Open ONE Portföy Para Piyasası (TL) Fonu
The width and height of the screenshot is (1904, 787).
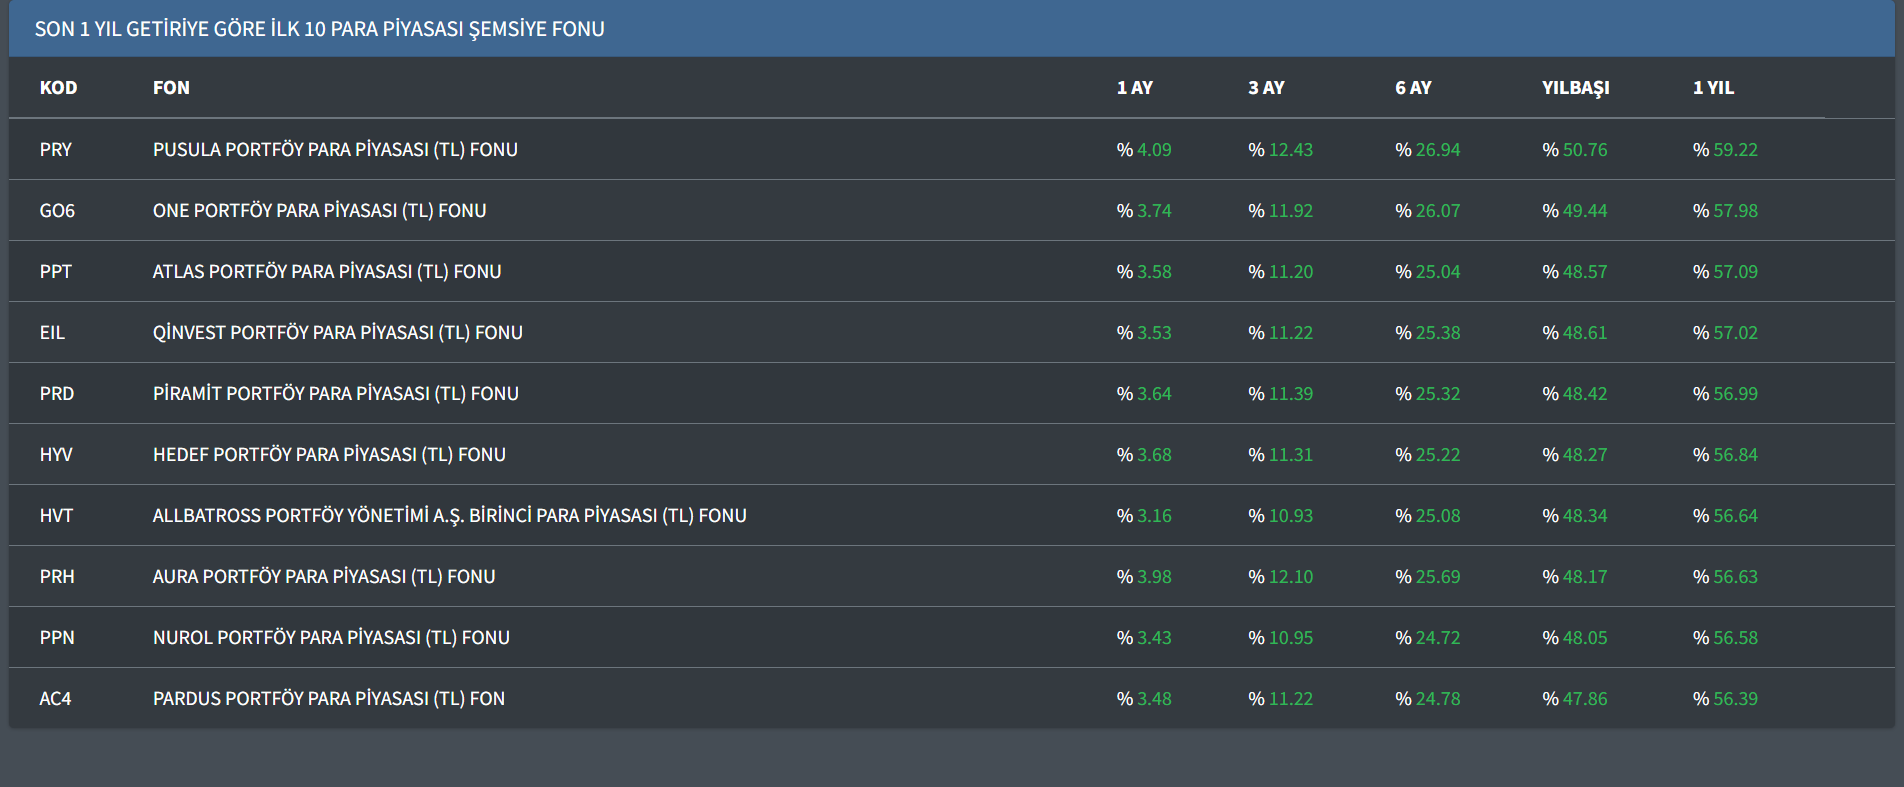[319, 211]
